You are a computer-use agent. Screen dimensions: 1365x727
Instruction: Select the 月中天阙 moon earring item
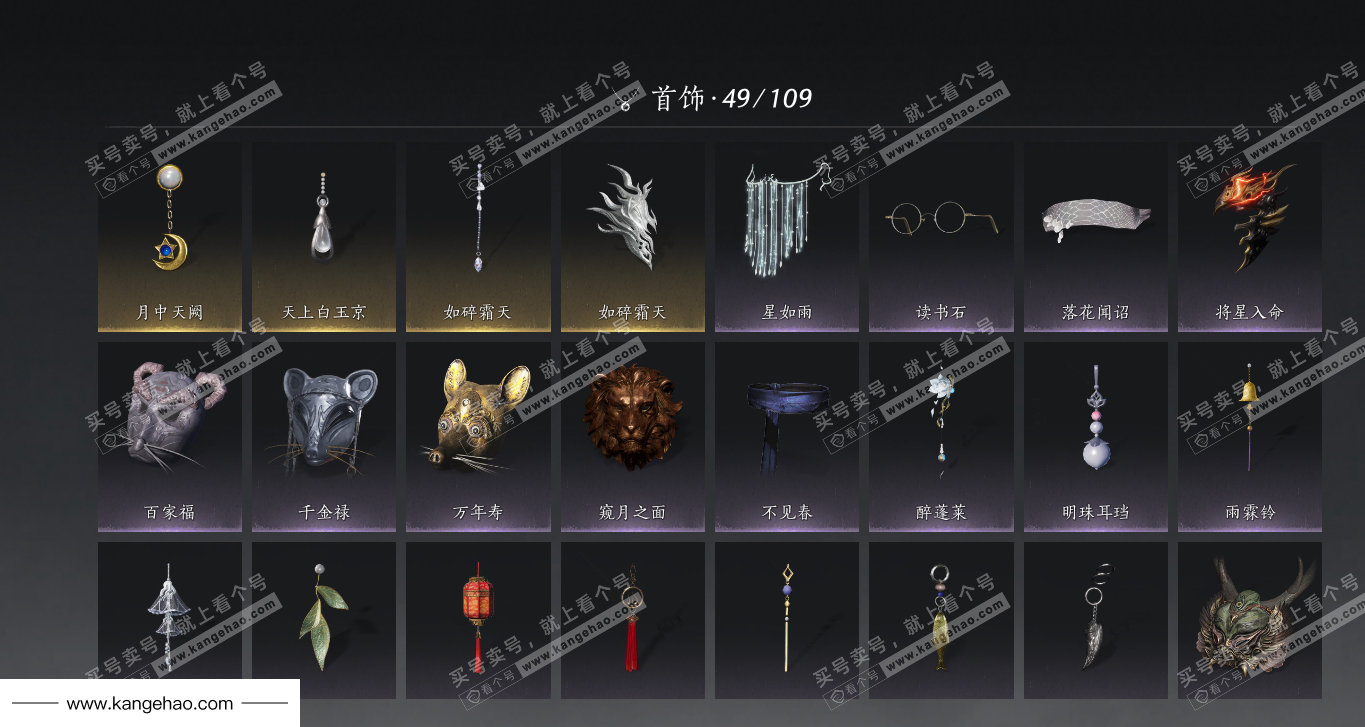[x=170, y=237]
